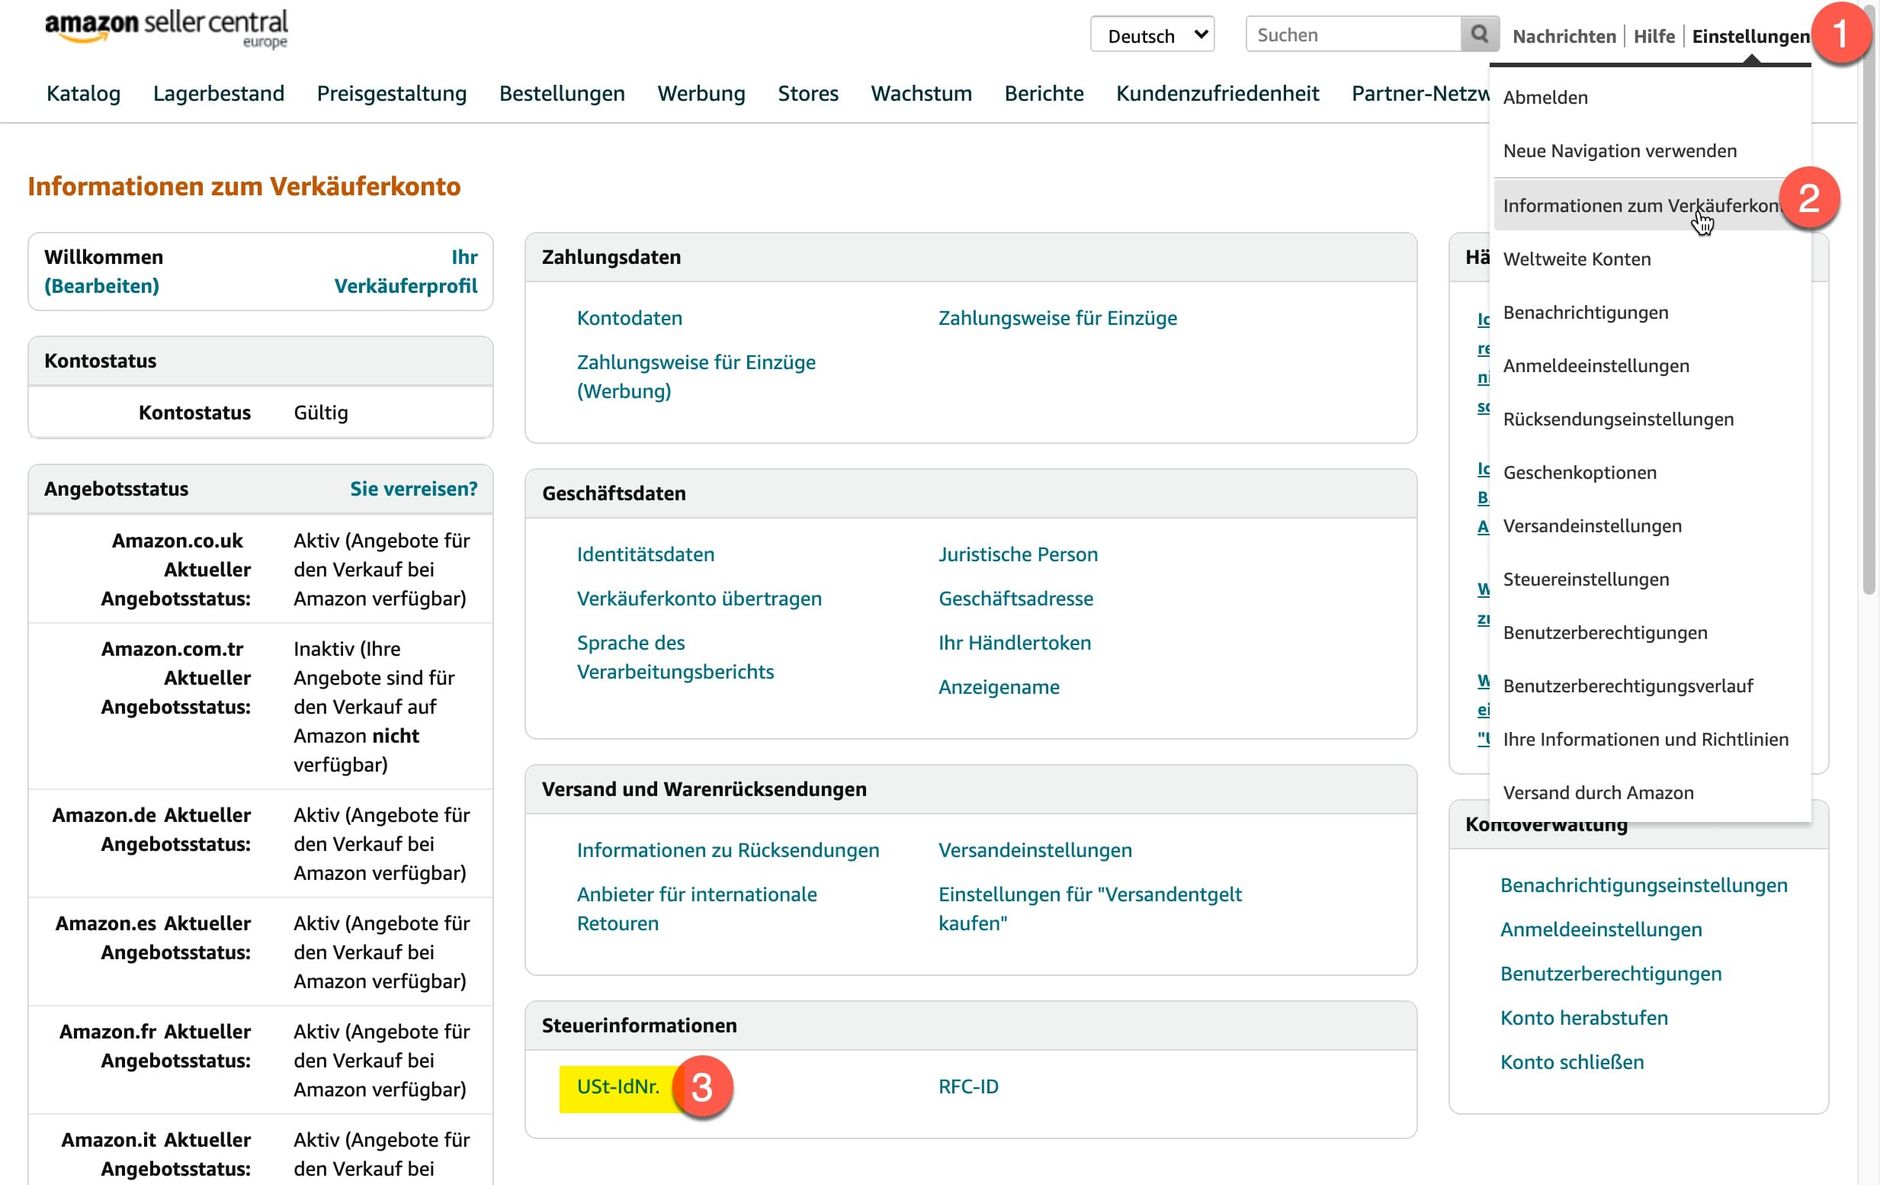Click the Sie verreisen? link
1880x1185 pixels.
(x=413, y=489)
